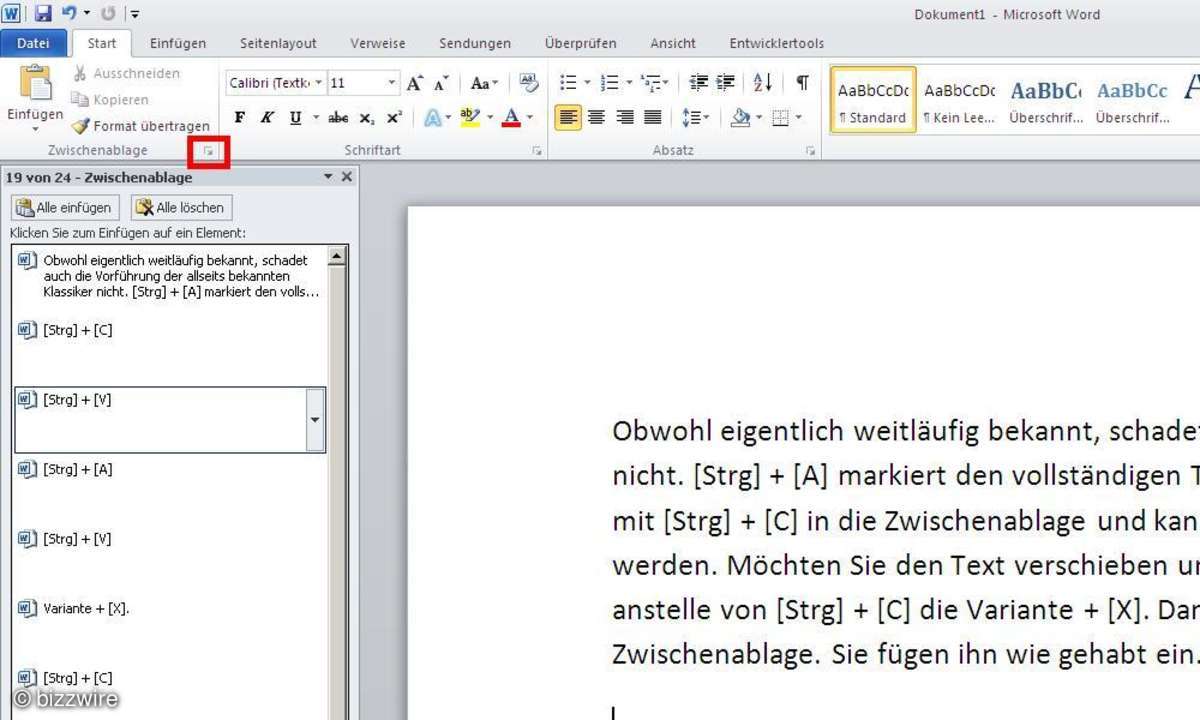Screen dimensions: 1200x720
Task: Click the Save icon in quick access toolbar
Action: 43,14
